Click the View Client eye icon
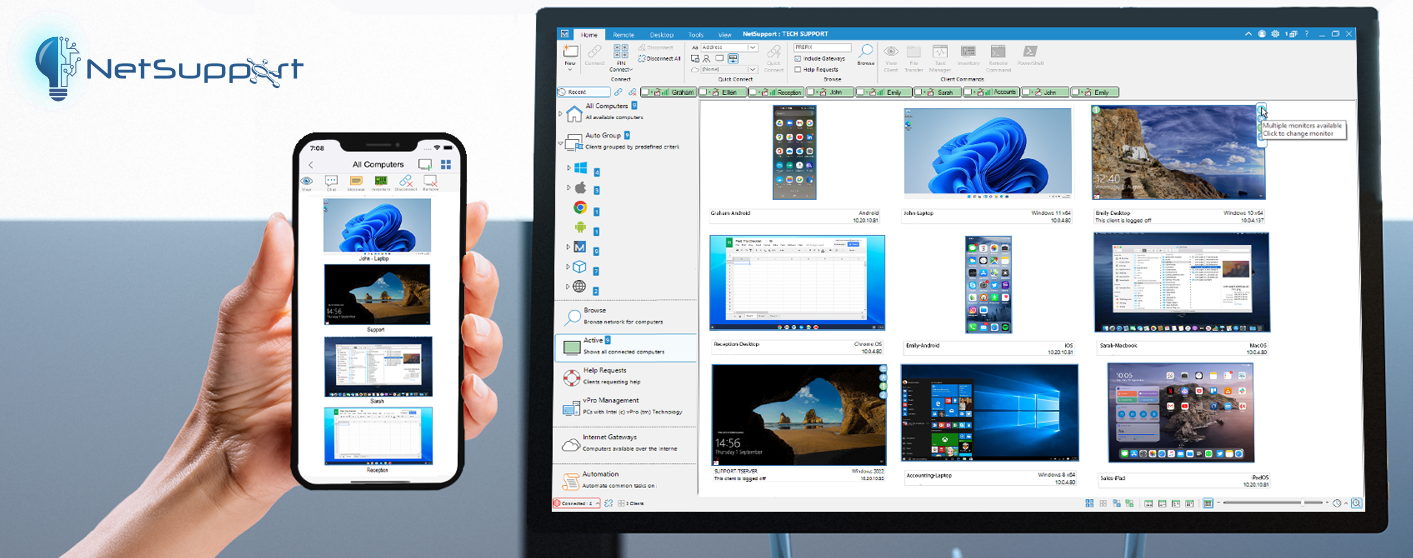Viewport: 1413px width, 558px height. tap(891, 57)
